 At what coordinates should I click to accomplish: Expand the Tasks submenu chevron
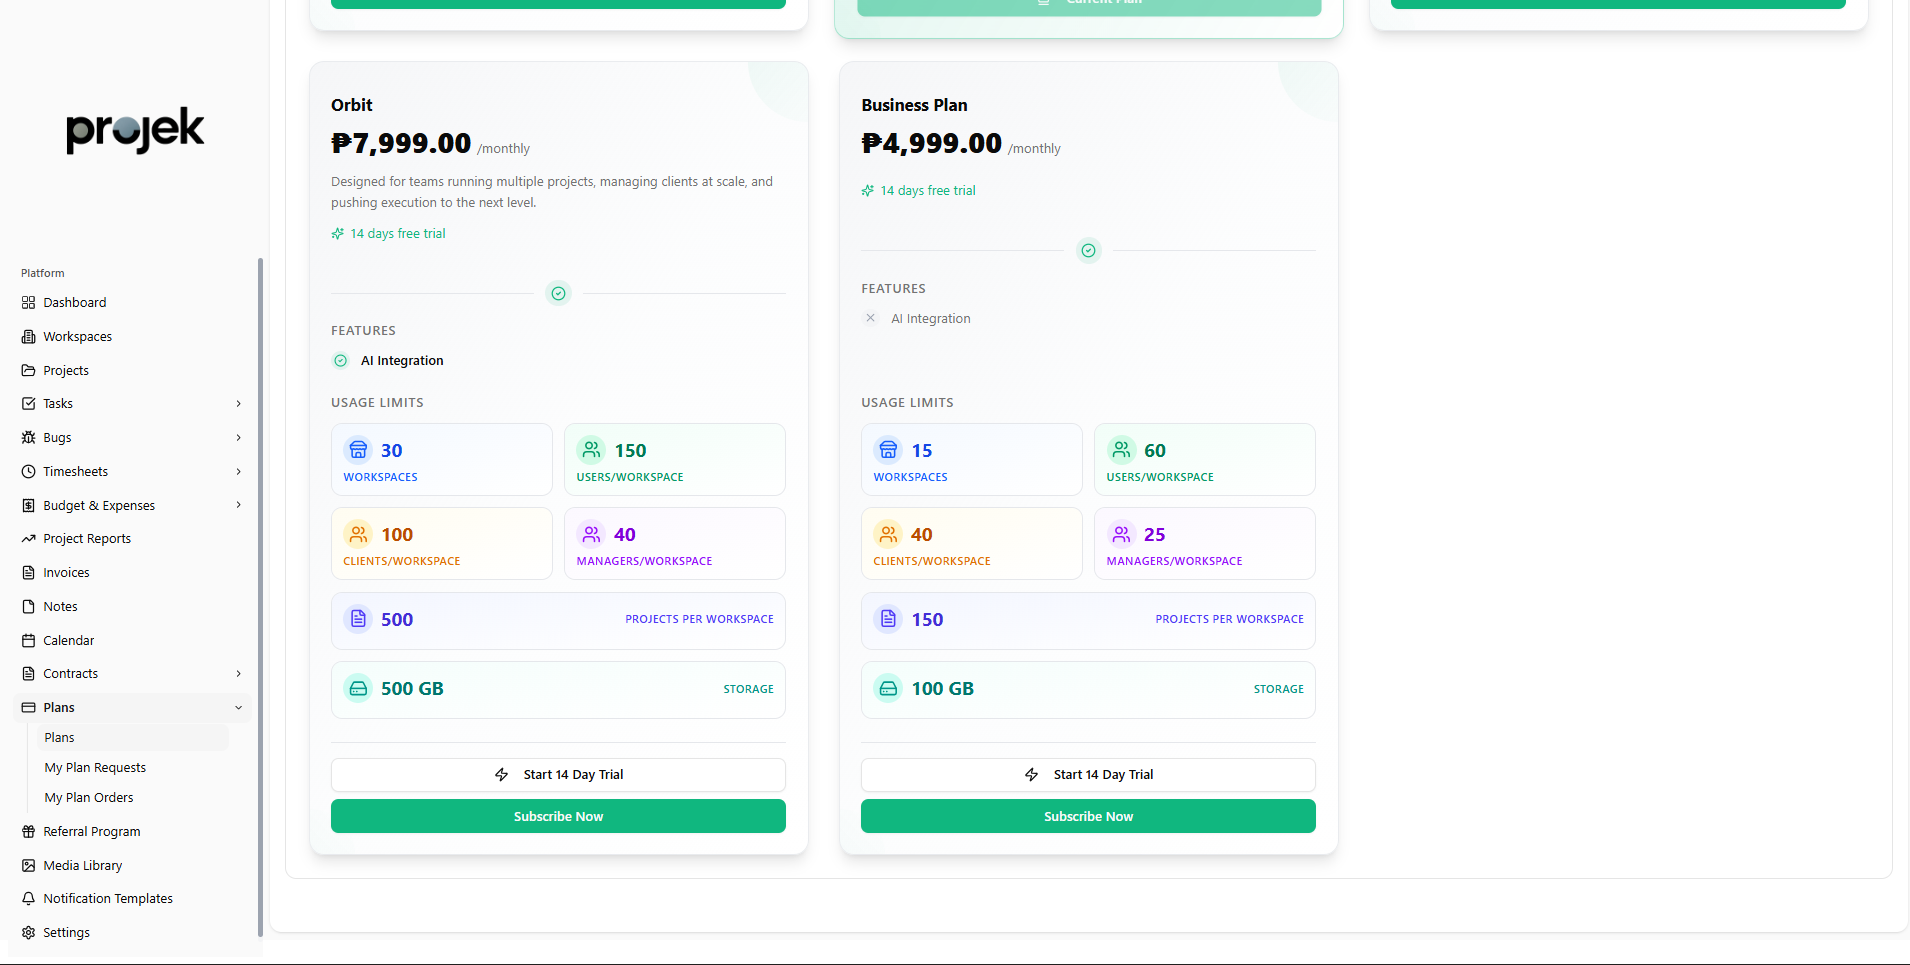(x=238, y=404)
